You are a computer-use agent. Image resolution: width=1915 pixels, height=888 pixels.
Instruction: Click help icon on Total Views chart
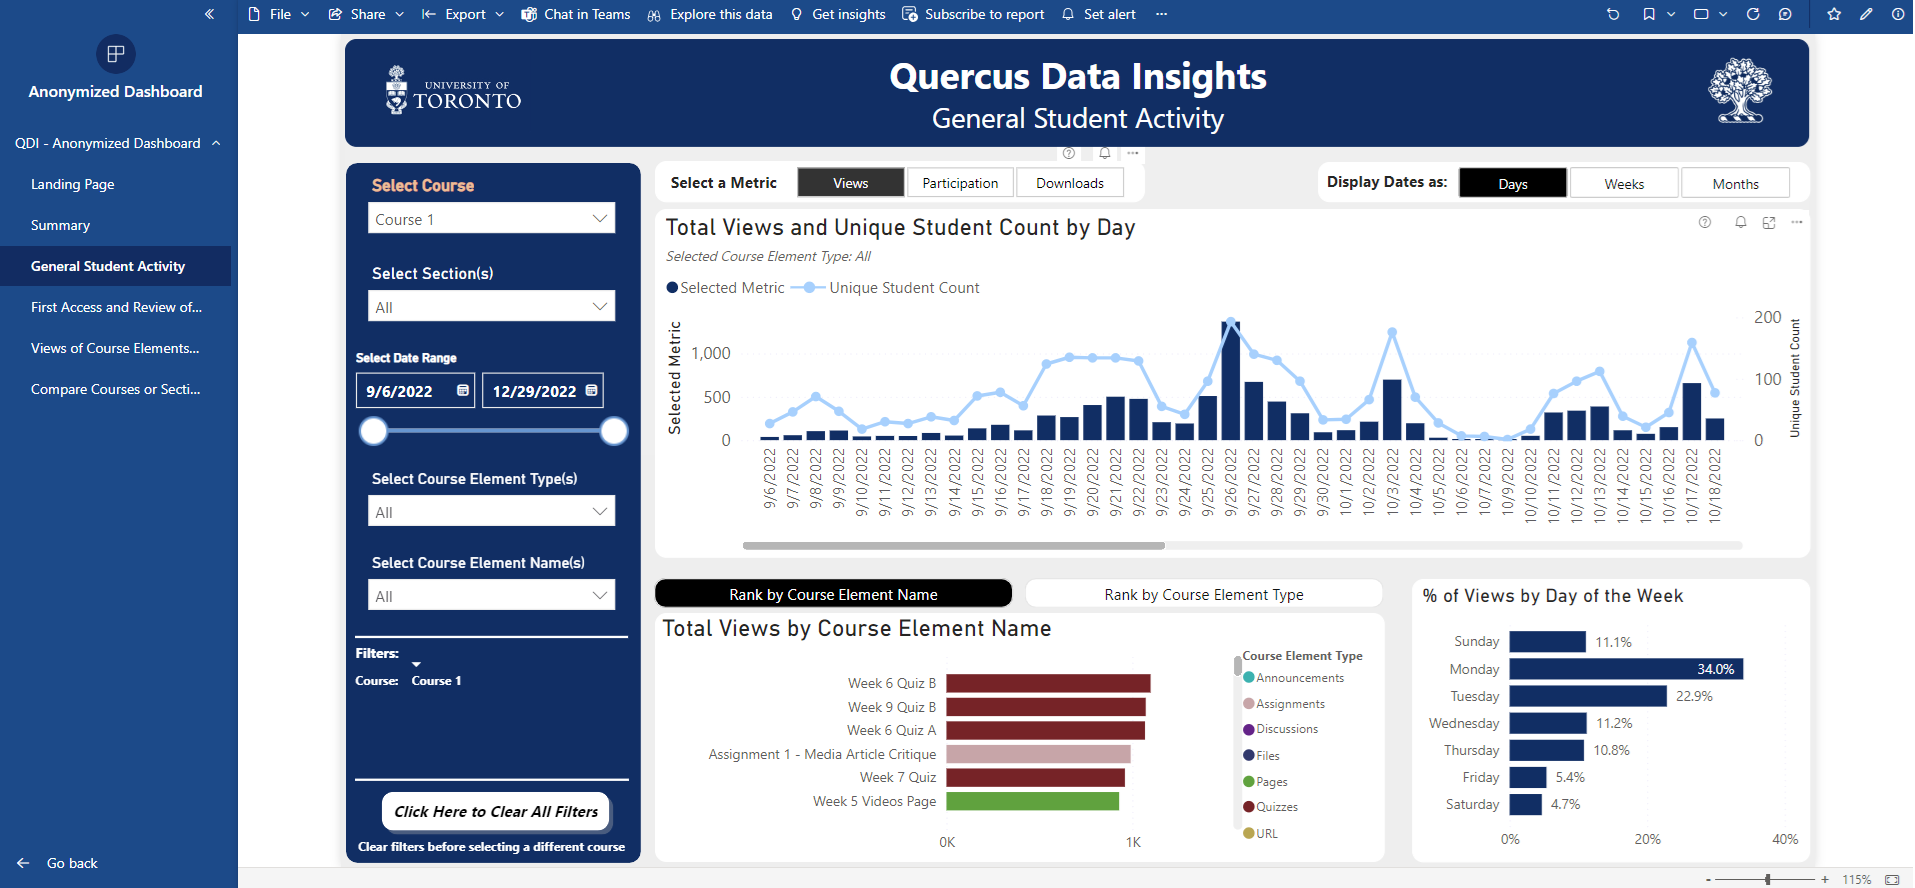(1705, 222)
